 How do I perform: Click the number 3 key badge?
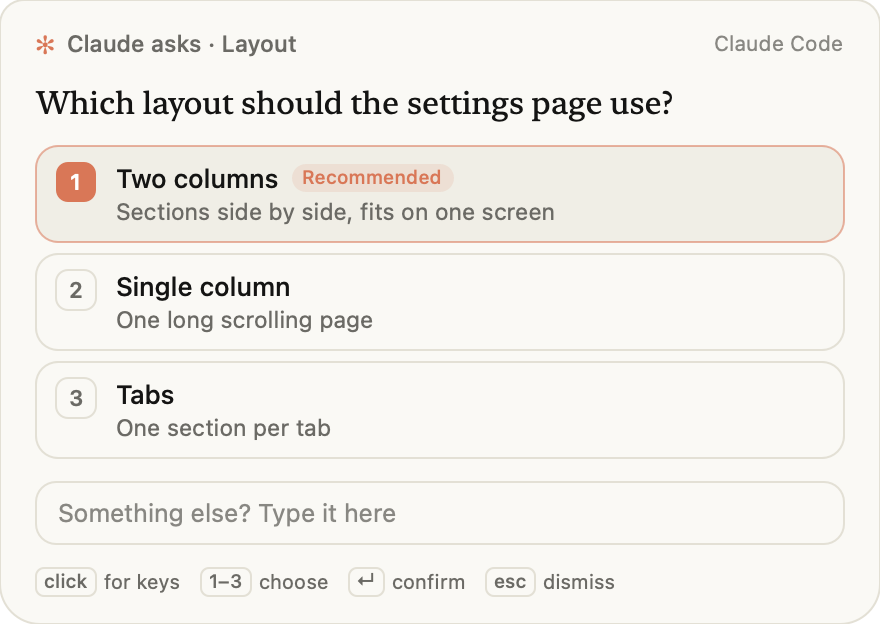pos(76,398)
